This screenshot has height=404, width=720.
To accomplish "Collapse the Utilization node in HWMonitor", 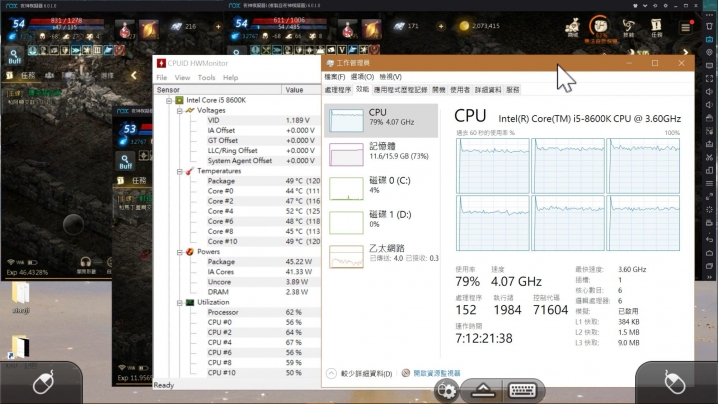I will click(180, 303).
